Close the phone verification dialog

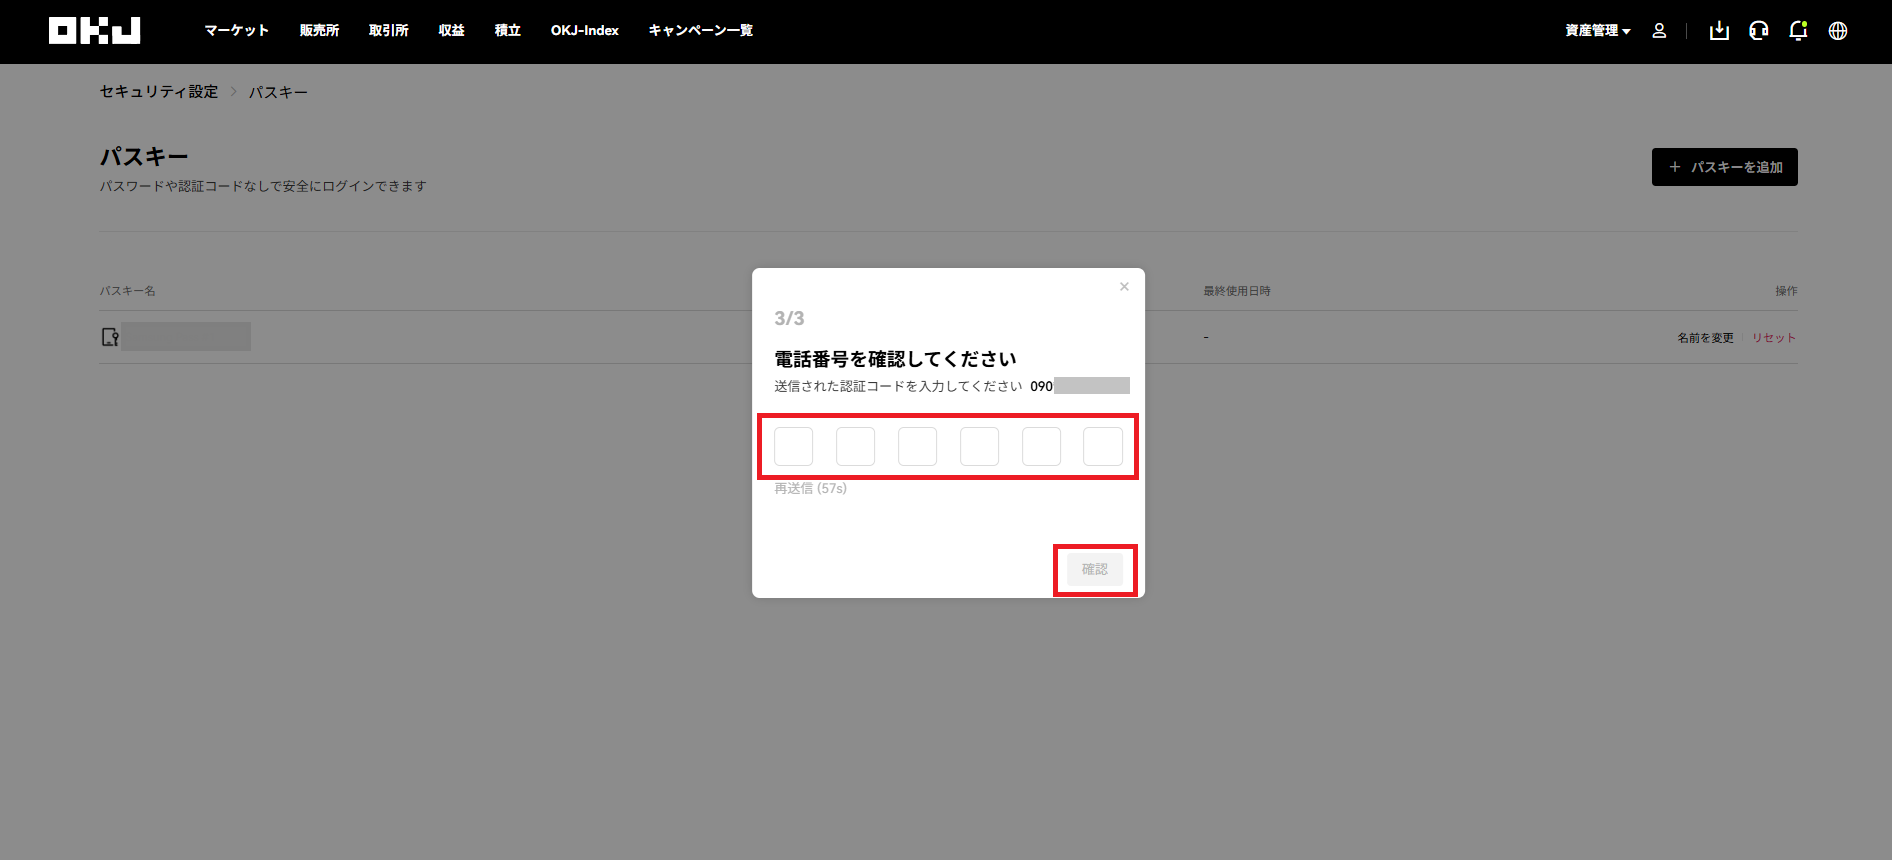click(x=1124, y=287)
